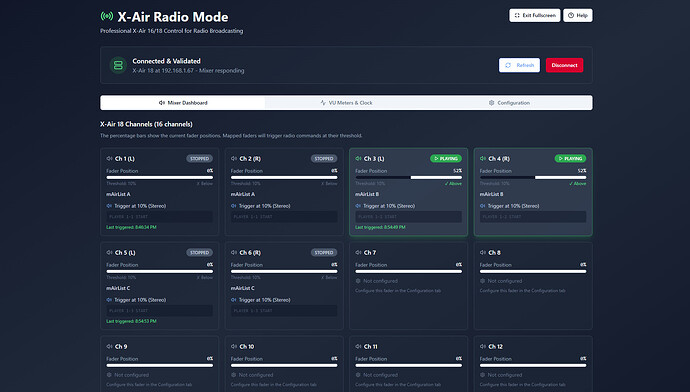Open the Configuration tab
690x392 pixels.
[509, 103]
